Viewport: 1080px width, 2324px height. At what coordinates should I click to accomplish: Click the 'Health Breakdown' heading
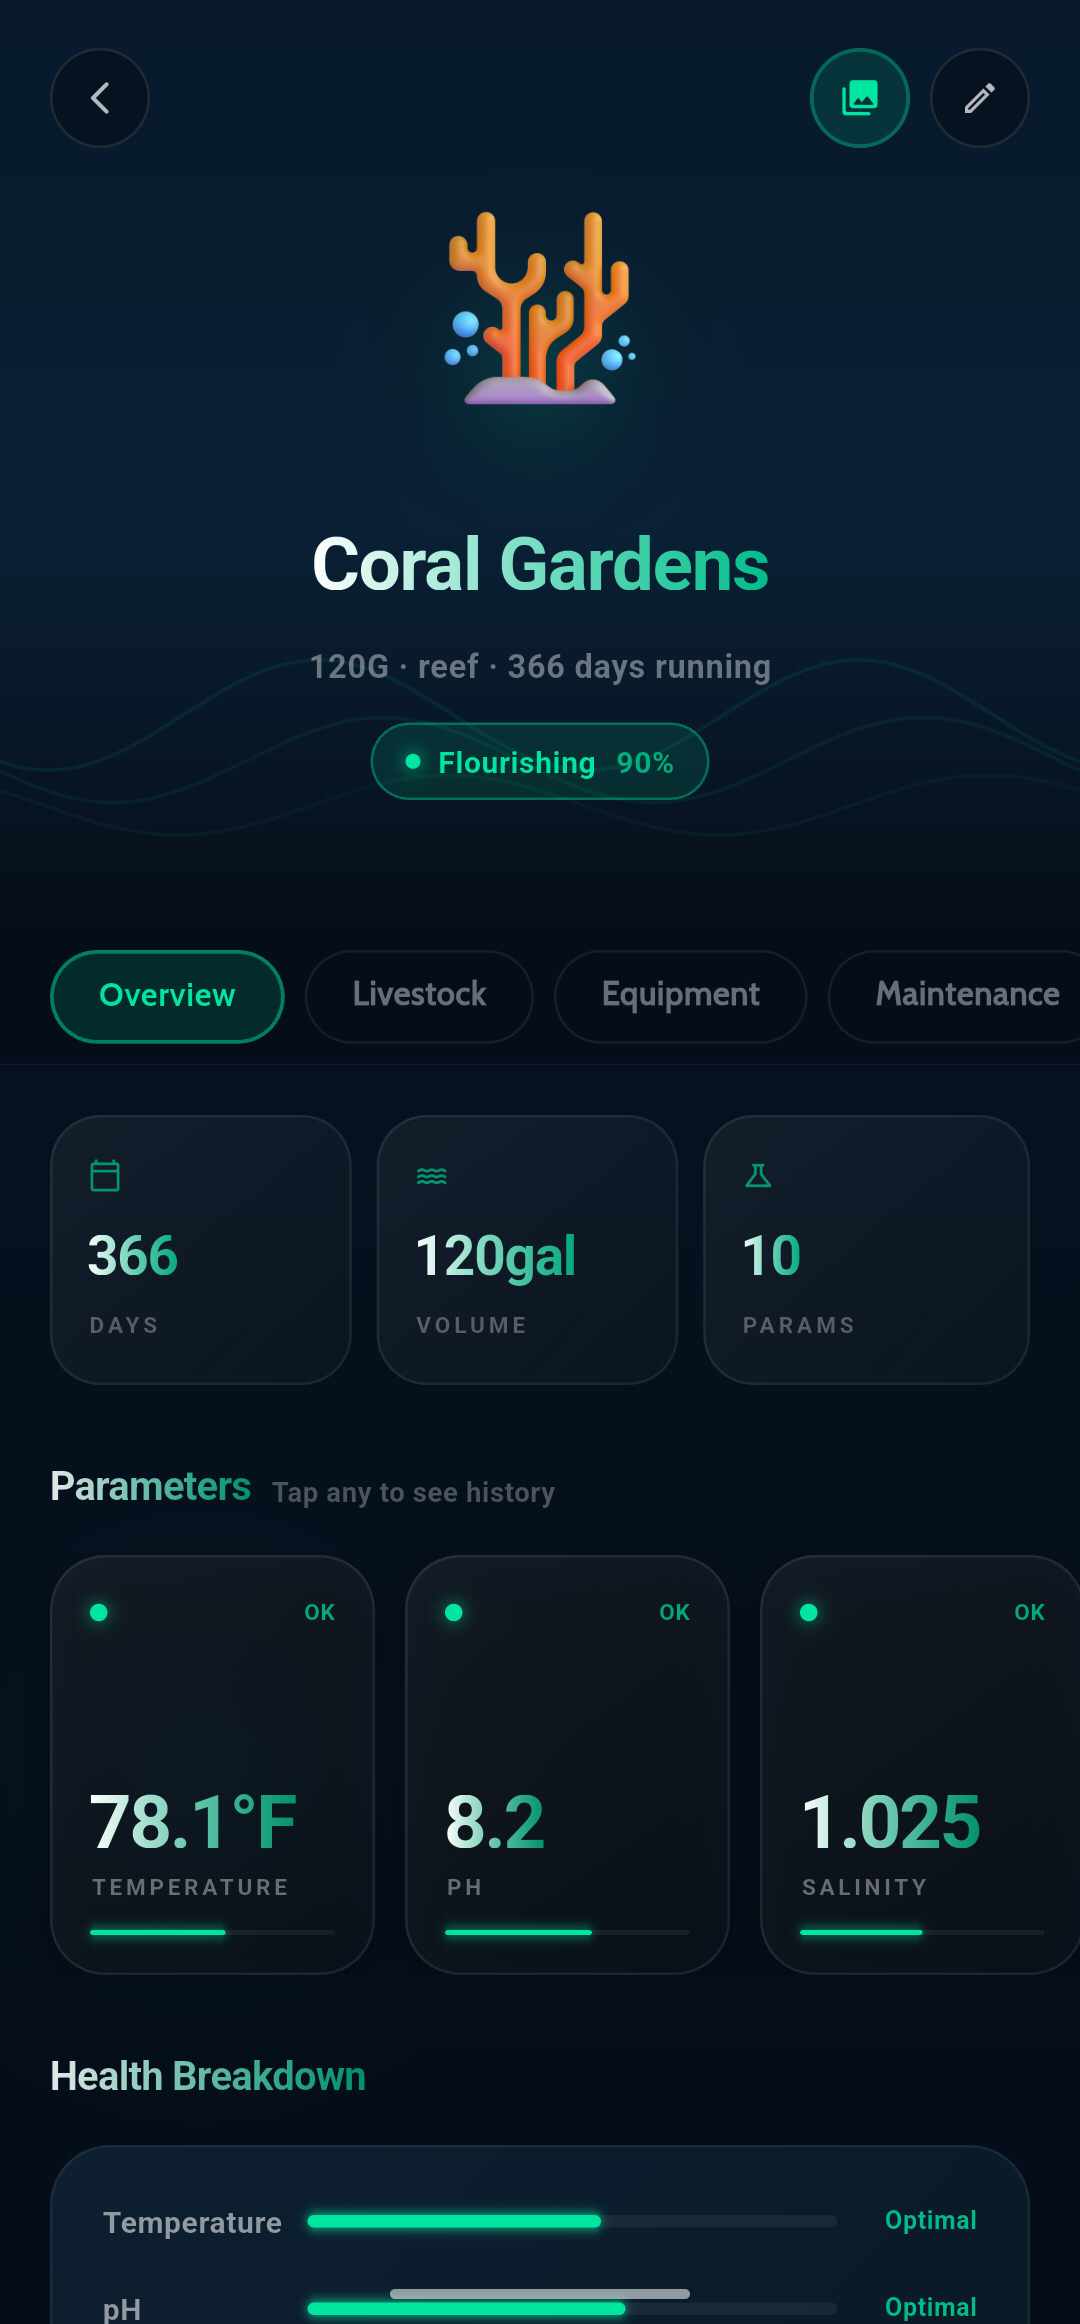(x=208, y=2077)
